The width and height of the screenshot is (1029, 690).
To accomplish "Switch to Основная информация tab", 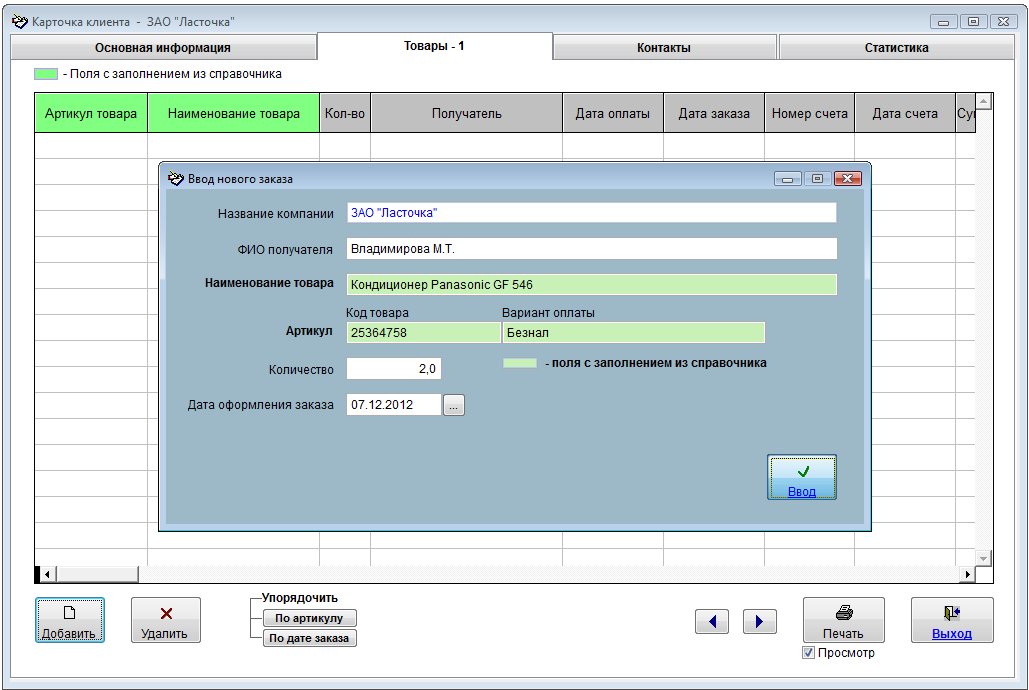I will coord(163,47).
